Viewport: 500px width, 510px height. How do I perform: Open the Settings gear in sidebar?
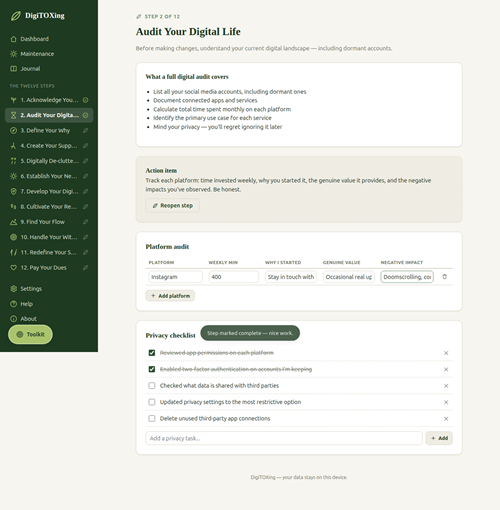point(13,289)
